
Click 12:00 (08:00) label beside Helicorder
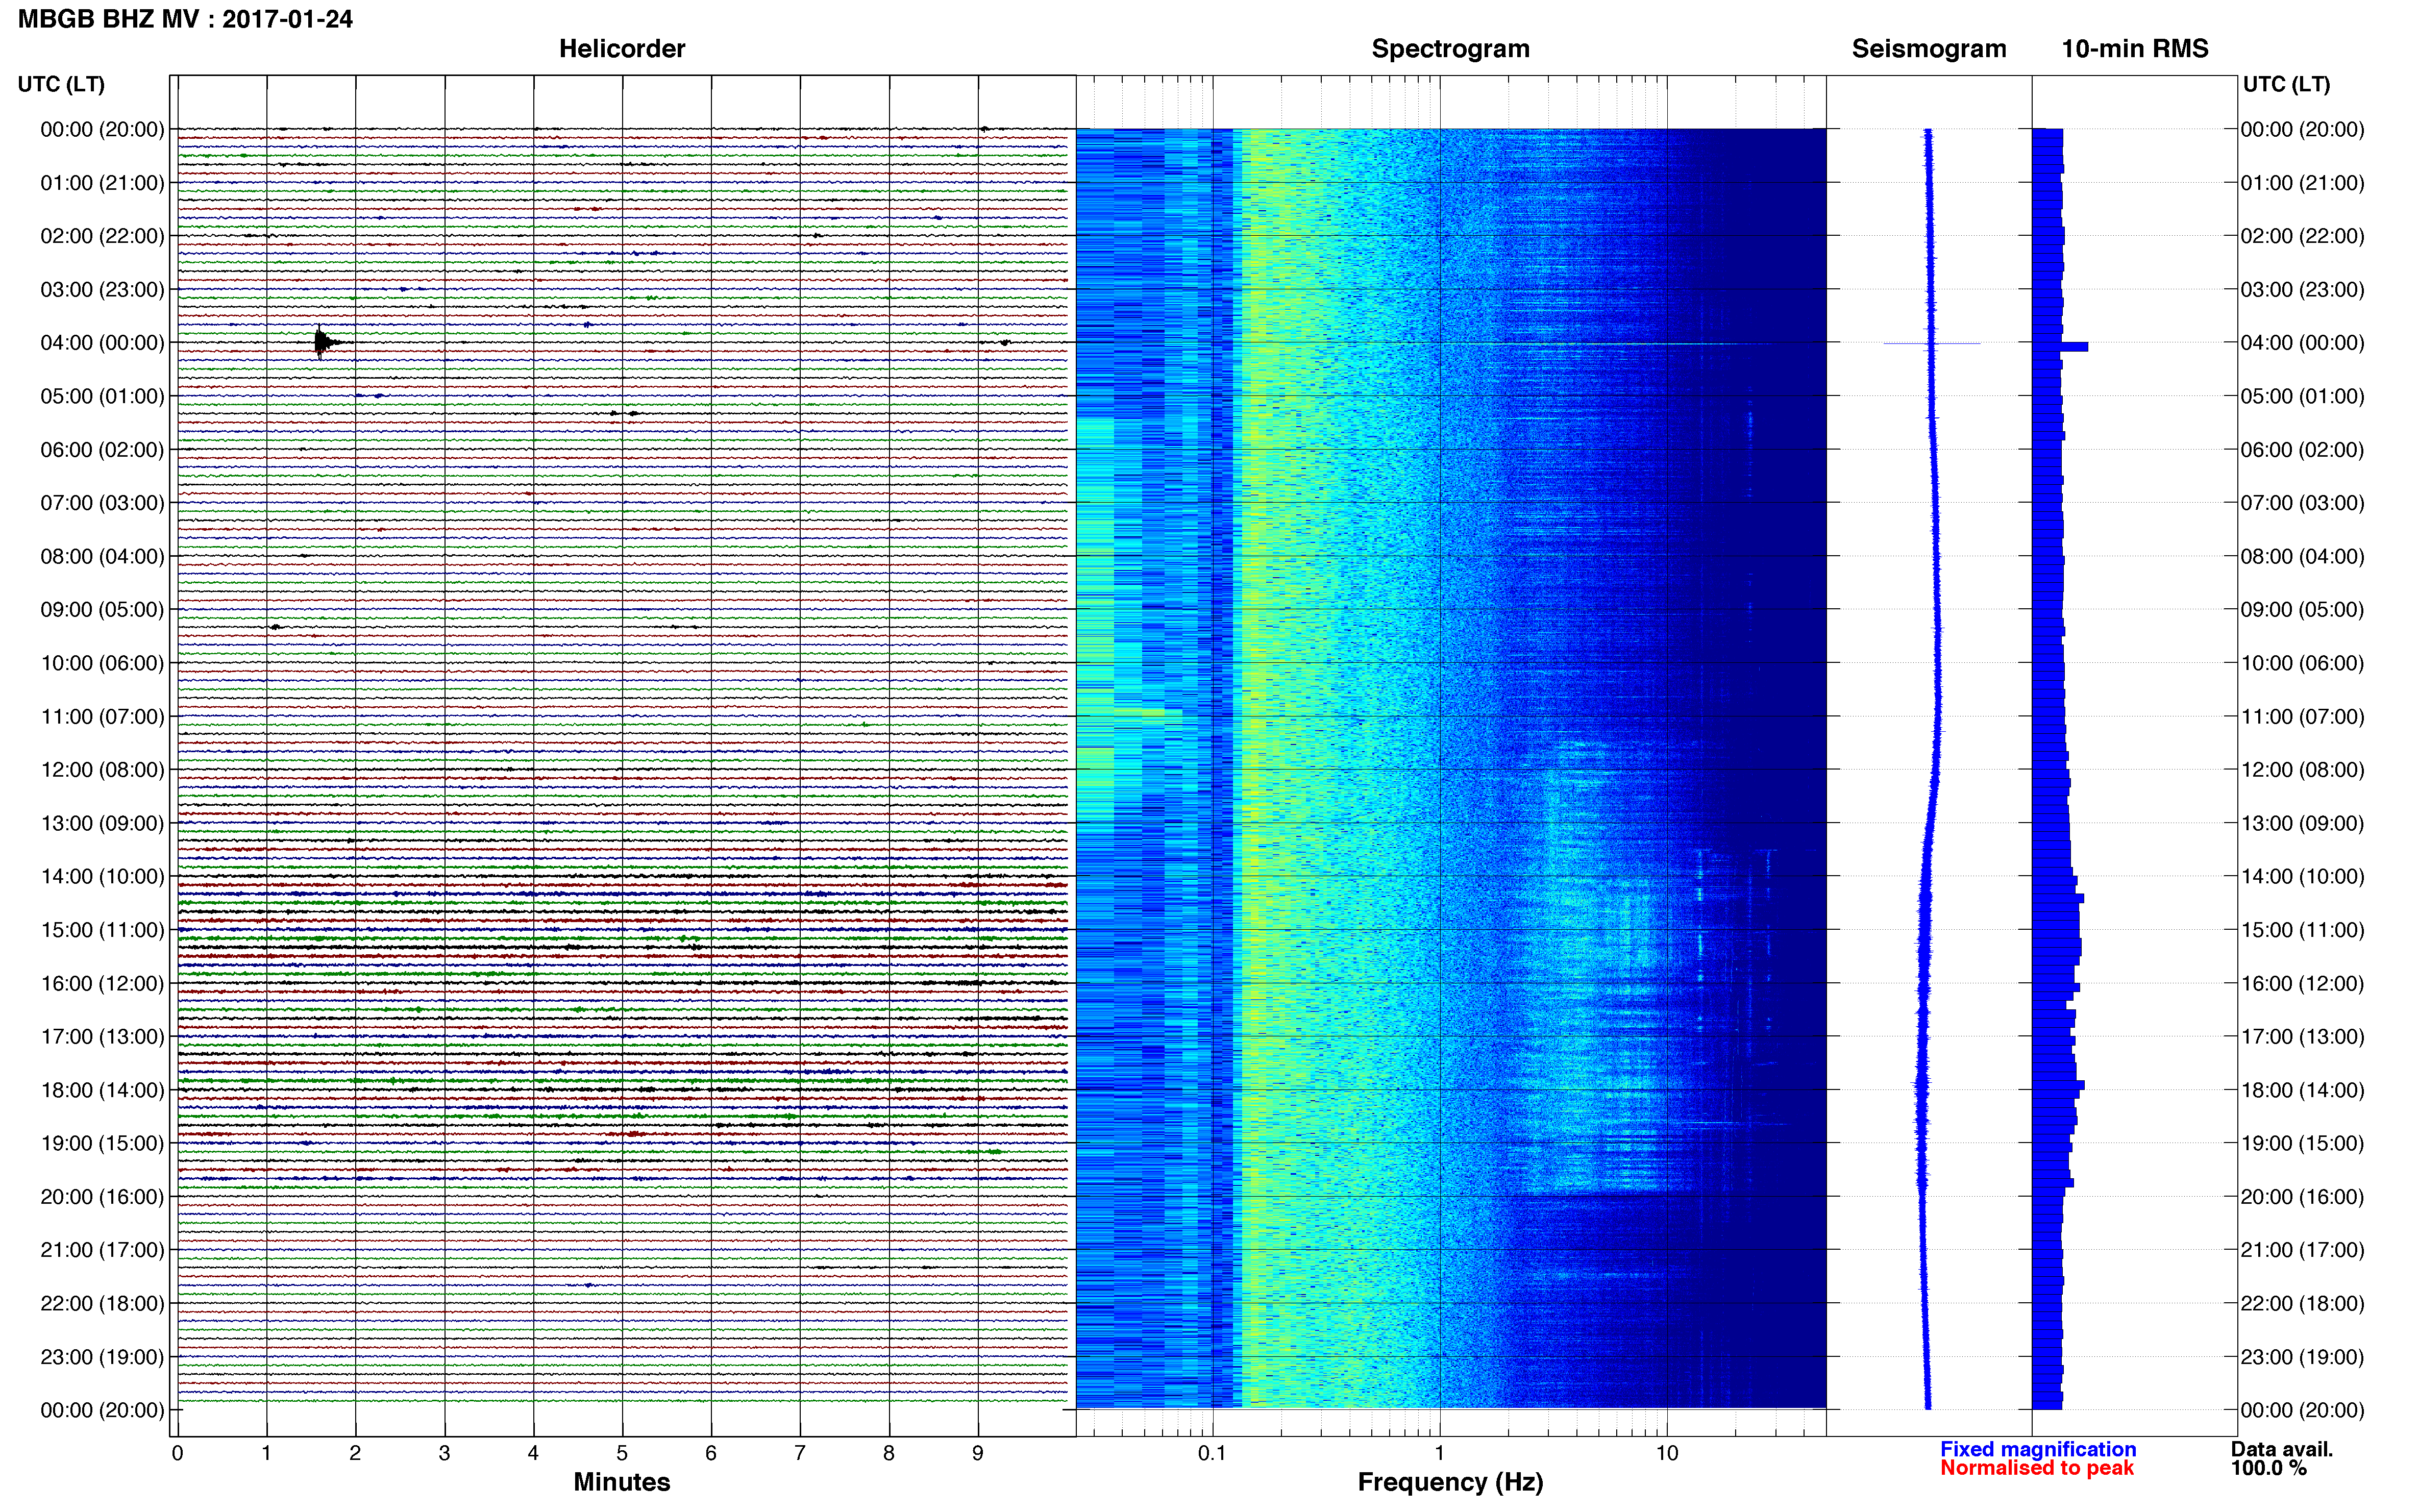pyautogui.click(x=102, y=770)
